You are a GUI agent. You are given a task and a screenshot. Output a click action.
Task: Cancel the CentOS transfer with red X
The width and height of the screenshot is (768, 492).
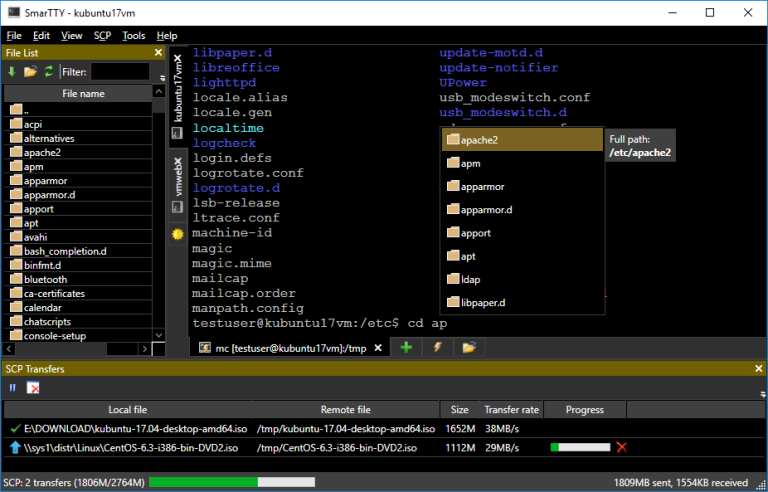(622, 448)
